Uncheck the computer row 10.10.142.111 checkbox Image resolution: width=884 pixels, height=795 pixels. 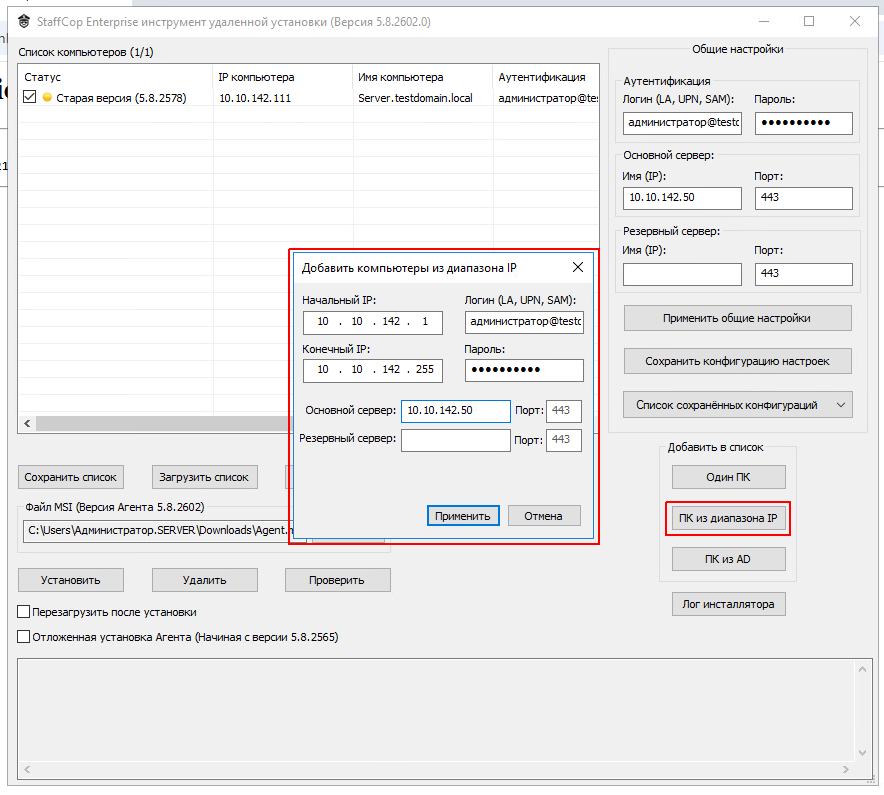(x=30, y=98)
